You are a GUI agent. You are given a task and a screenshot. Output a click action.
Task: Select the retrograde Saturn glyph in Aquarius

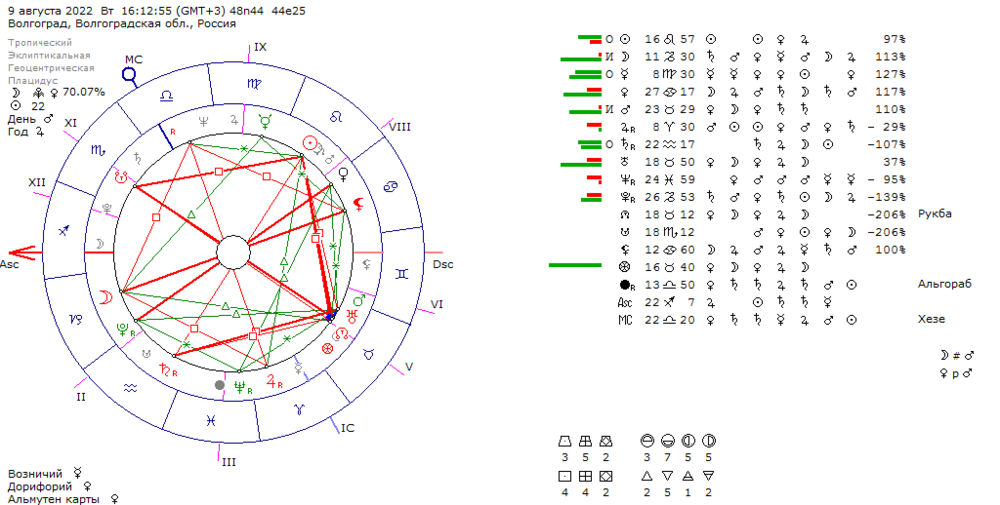coord(167,370)
